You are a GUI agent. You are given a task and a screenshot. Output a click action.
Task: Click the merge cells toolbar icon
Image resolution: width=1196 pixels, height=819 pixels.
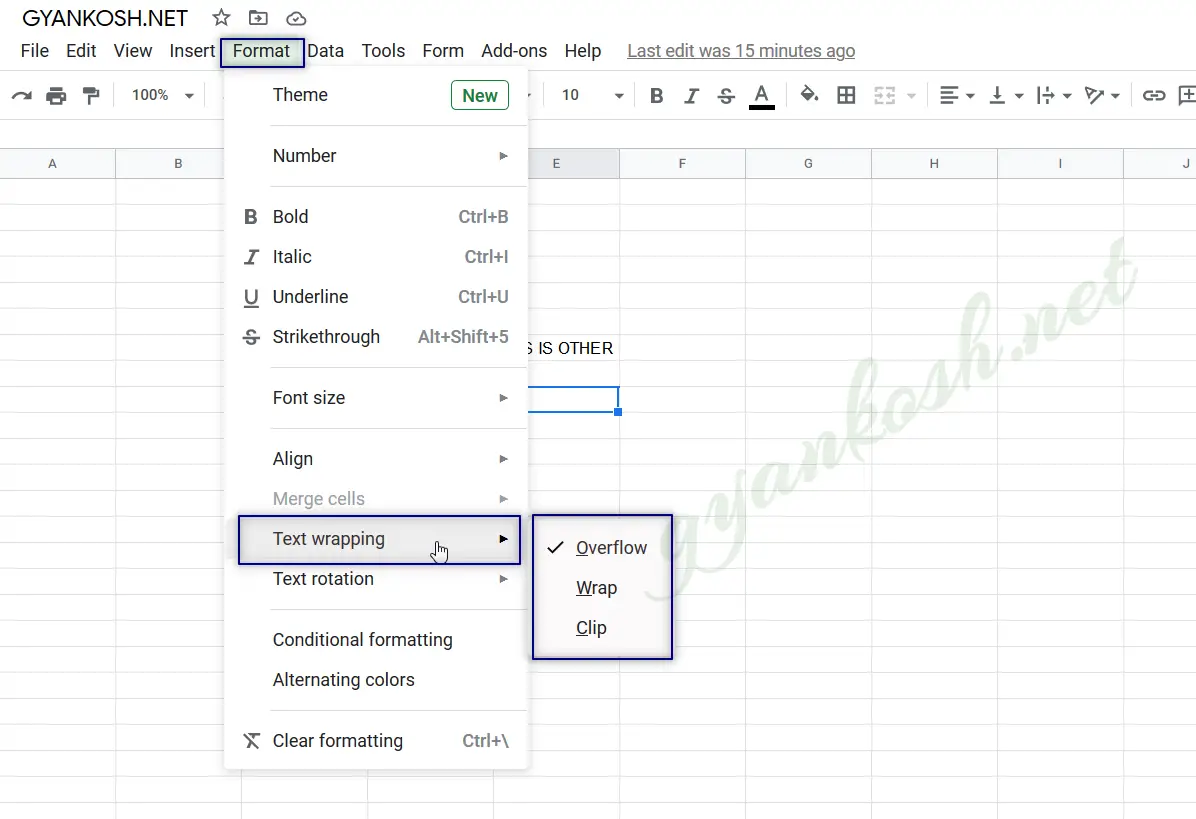pos(884,95)
